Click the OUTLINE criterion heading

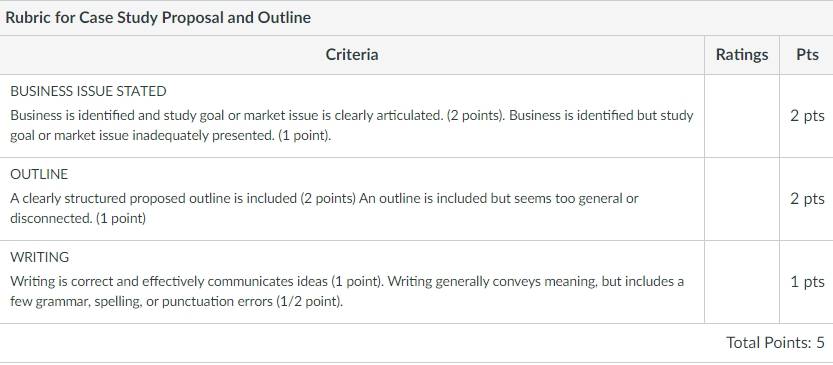click(x=39, y=174)
